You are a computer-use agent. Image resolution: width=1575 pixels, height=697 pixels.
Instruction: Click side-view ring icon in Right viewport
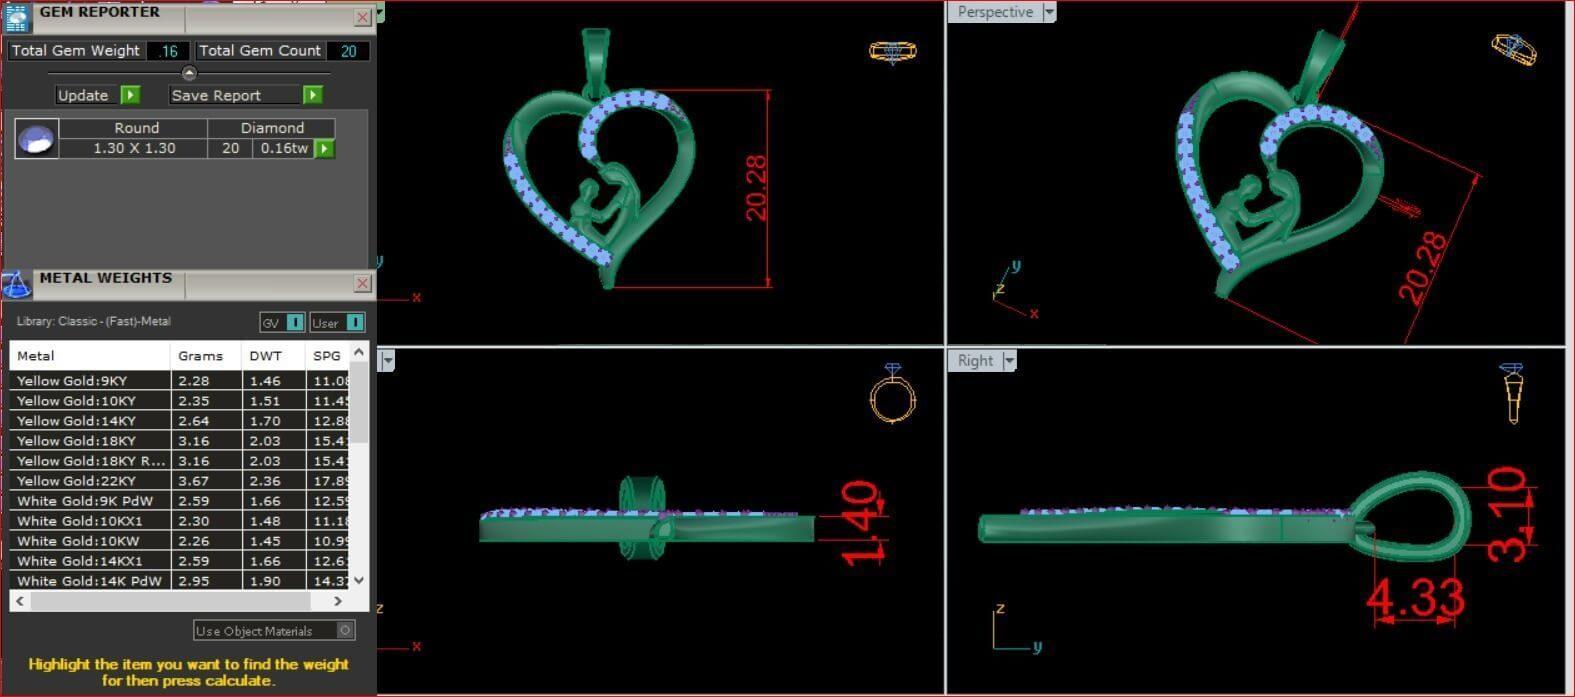point(1512,393)
